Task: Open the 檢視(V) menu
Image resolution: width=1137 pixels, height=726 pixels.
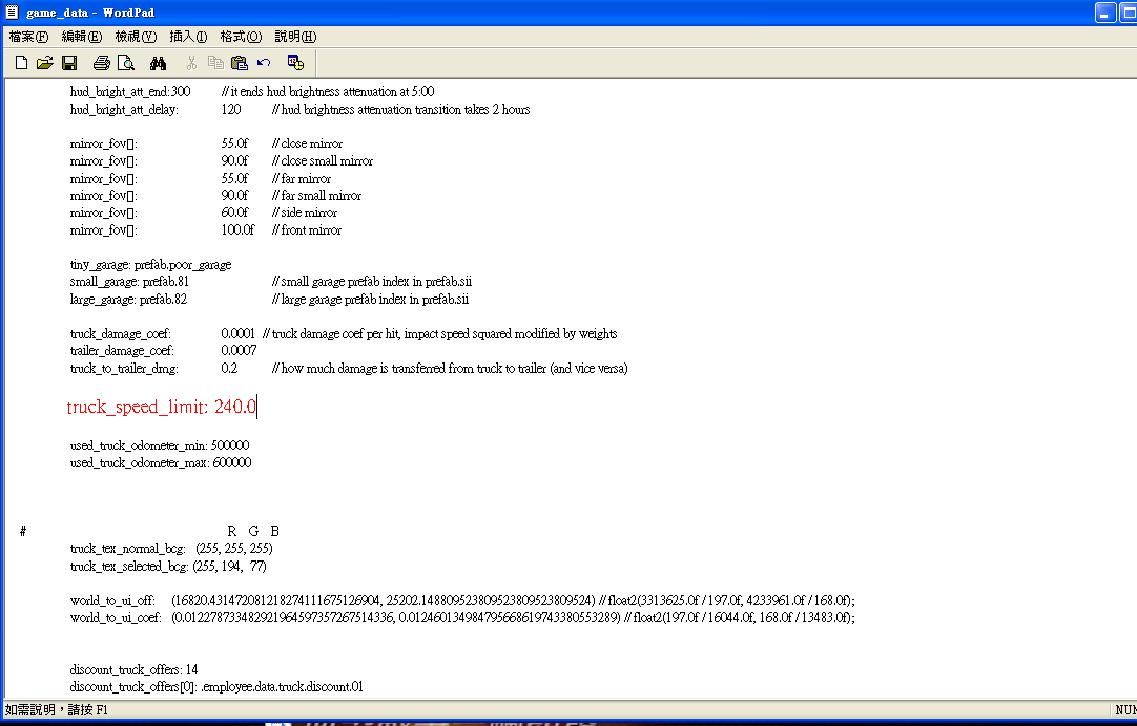Action: (136, 36)
